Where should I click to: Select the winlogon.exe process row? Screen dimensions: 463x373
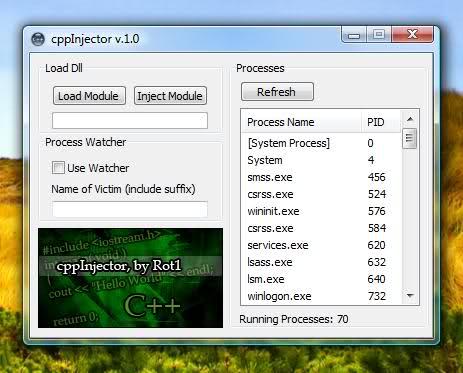tap(321, 296)
